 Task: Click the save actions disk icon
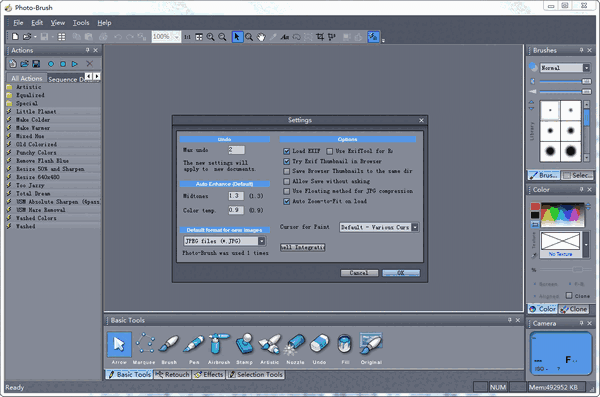(x=36, y=64)
